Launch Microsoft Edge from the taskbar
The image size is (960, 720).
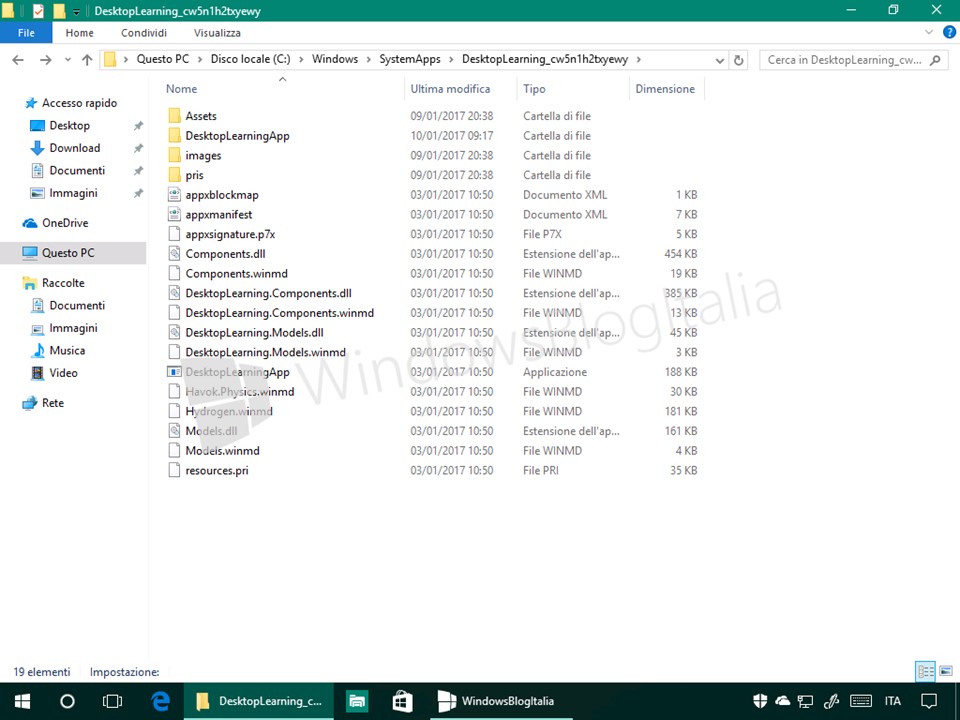pos(160,701)
